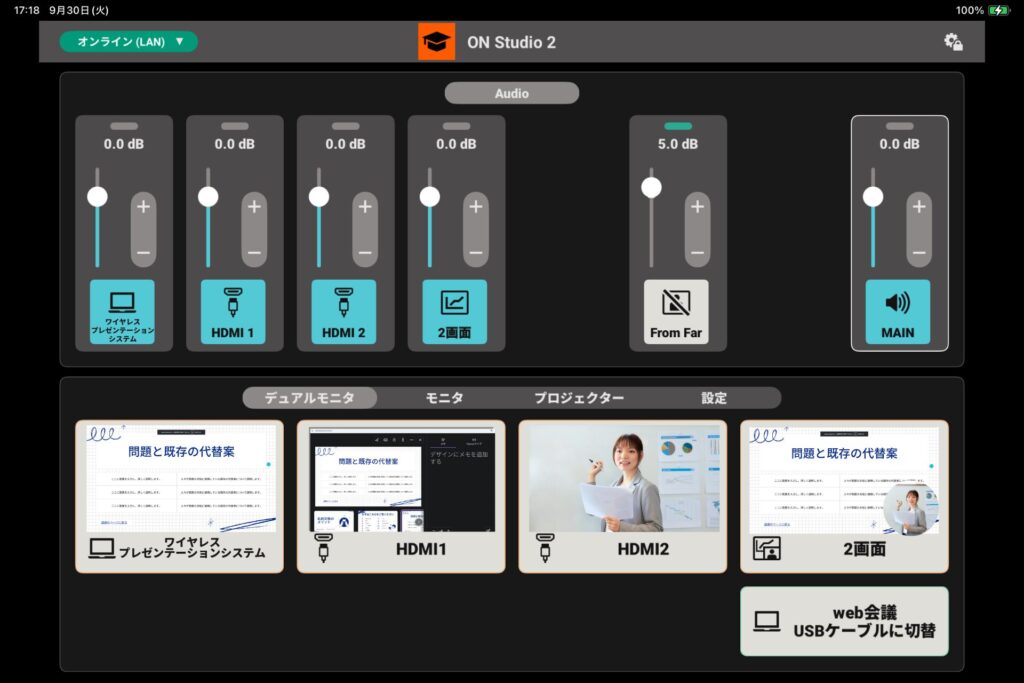Switch to the プロジェクター tab
This screenshot has width=1024, height=683.
click(578, 398)
